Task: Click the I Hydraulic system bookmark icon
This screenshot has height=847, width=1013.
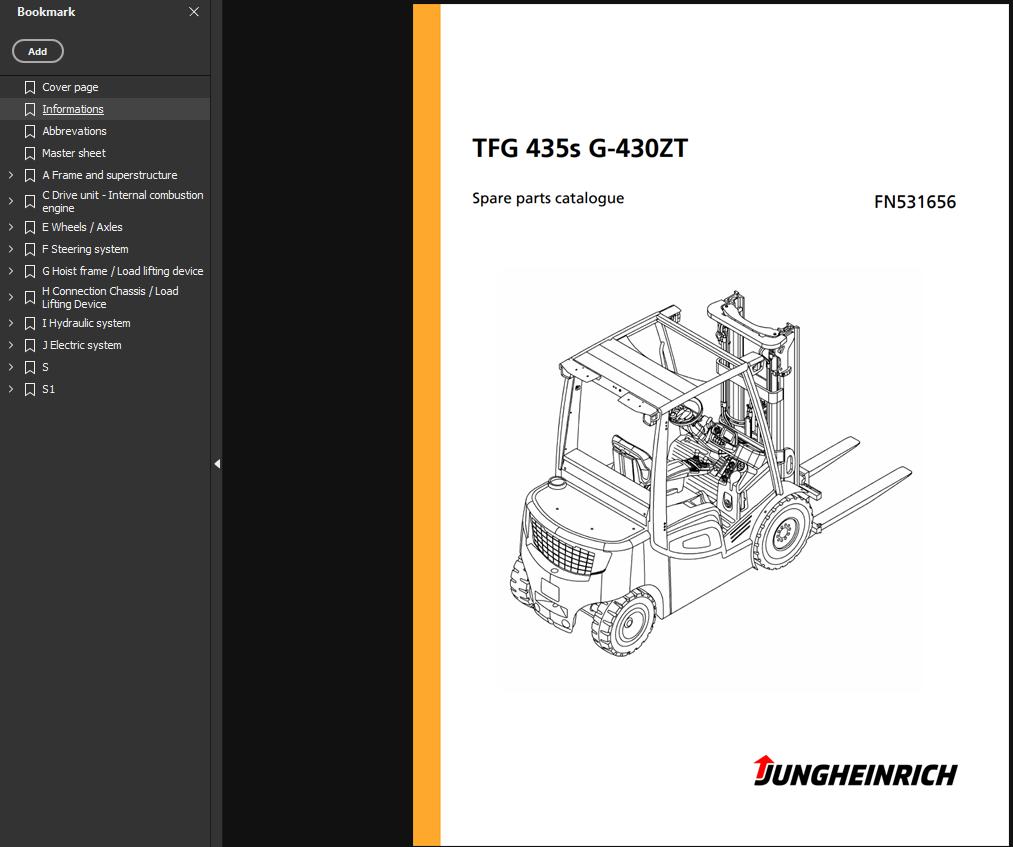Action: pyautogui.click(x=30, y=323)
